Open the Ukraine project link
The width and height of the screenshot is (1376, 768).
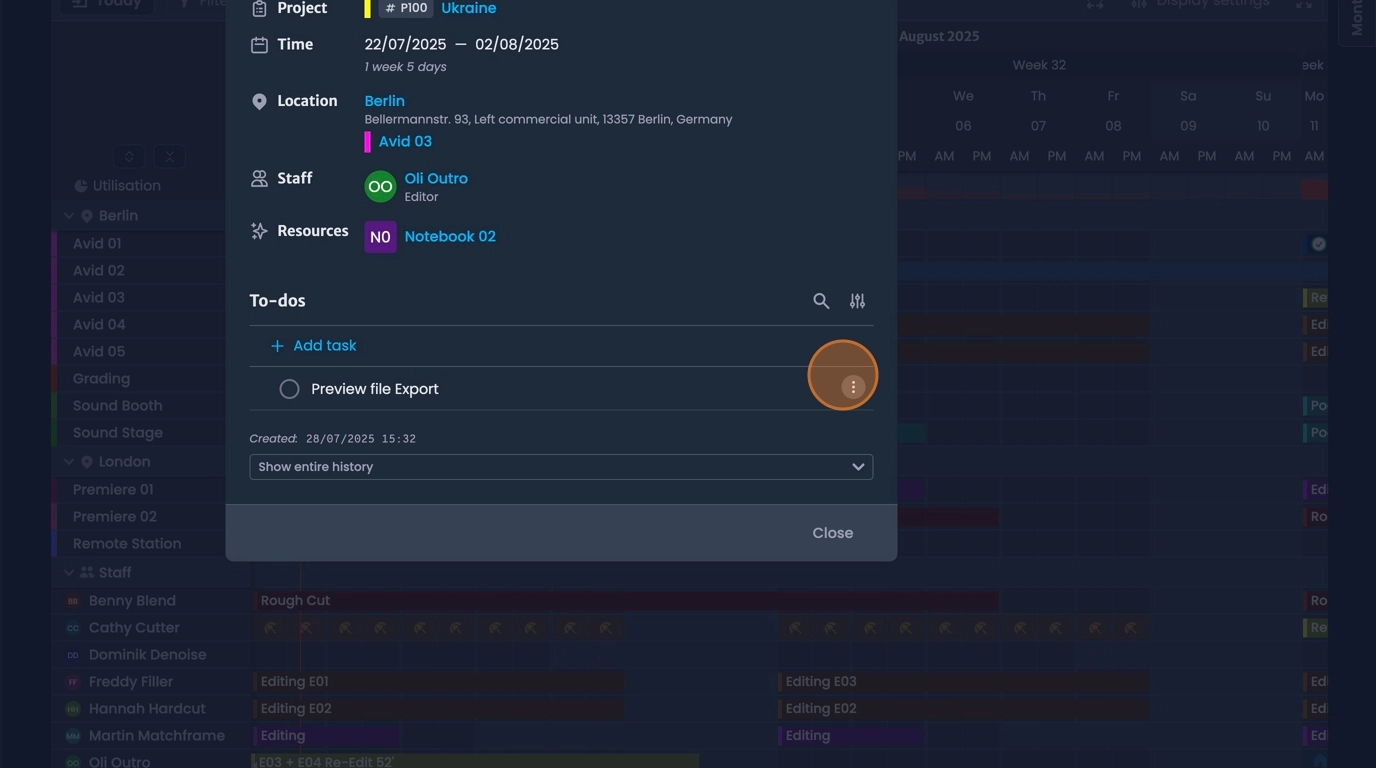(468, 8)
